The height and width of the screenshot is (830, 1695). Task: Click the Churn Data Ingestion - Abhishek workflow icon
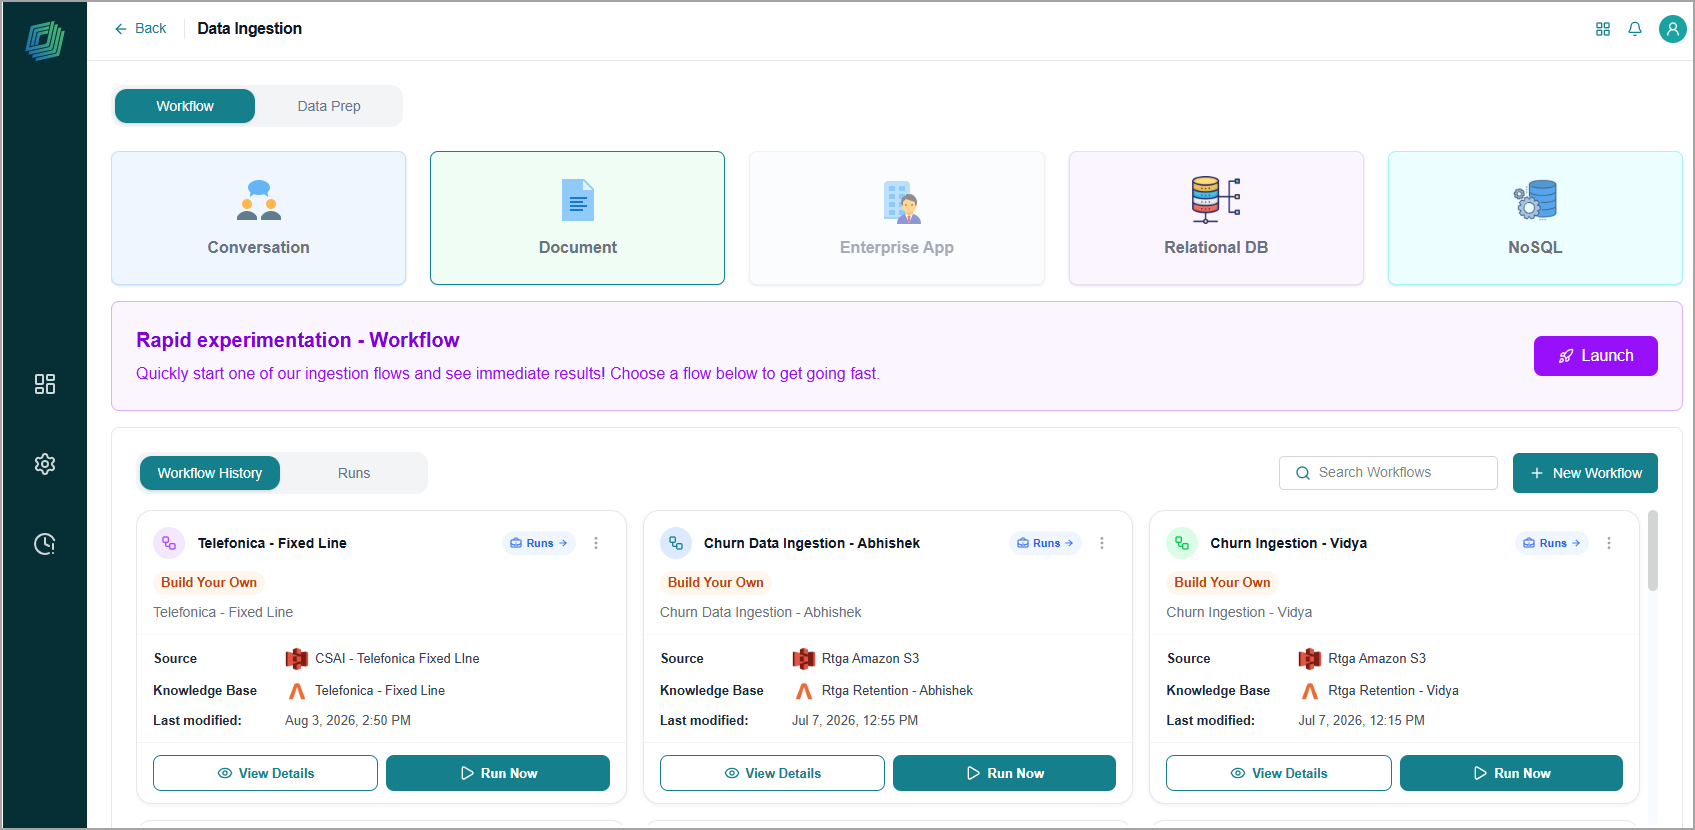tap(676, 543)
